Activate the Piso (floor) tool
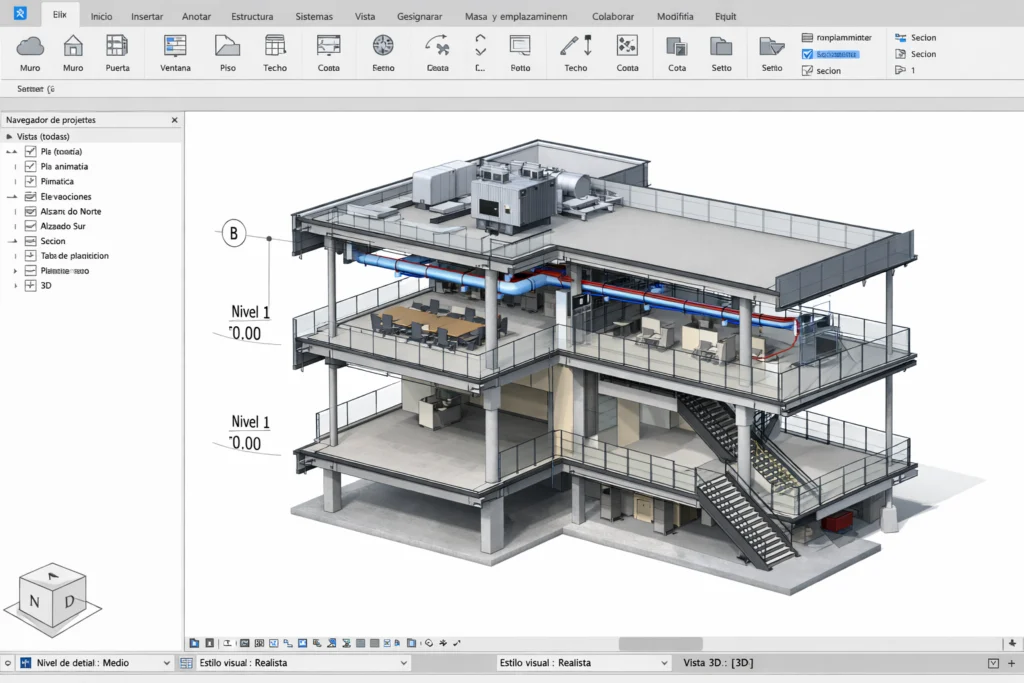The height and width of the screenshot is (683, 1024). pos(227,55)
